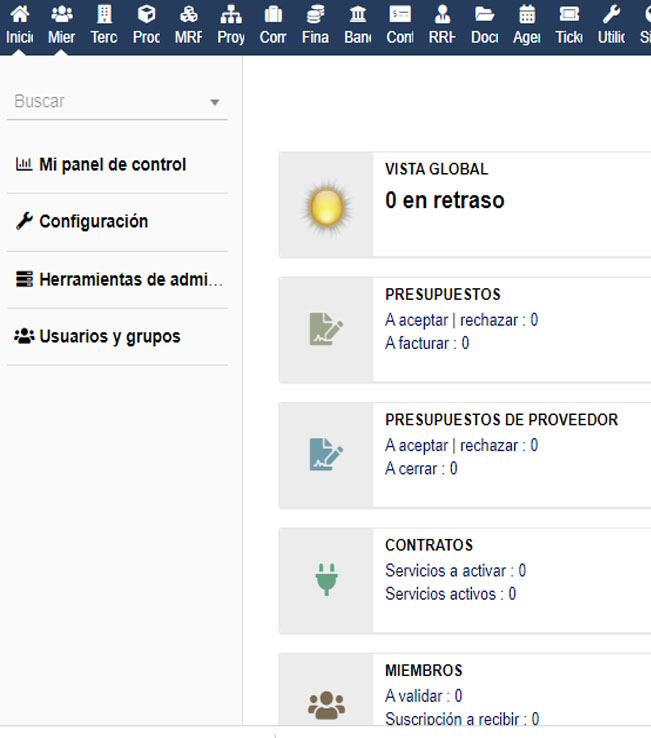
Task: Open the Productos cube icon
Action: point(146,24)
